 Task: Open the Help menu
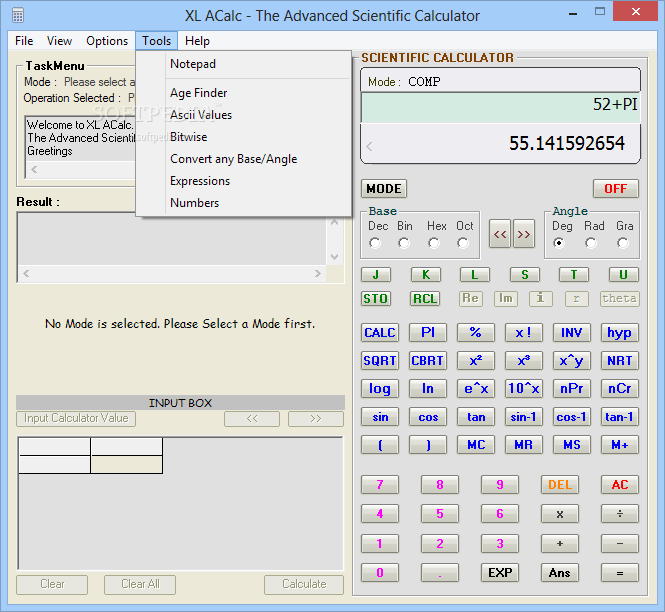(x=197, y=41)
